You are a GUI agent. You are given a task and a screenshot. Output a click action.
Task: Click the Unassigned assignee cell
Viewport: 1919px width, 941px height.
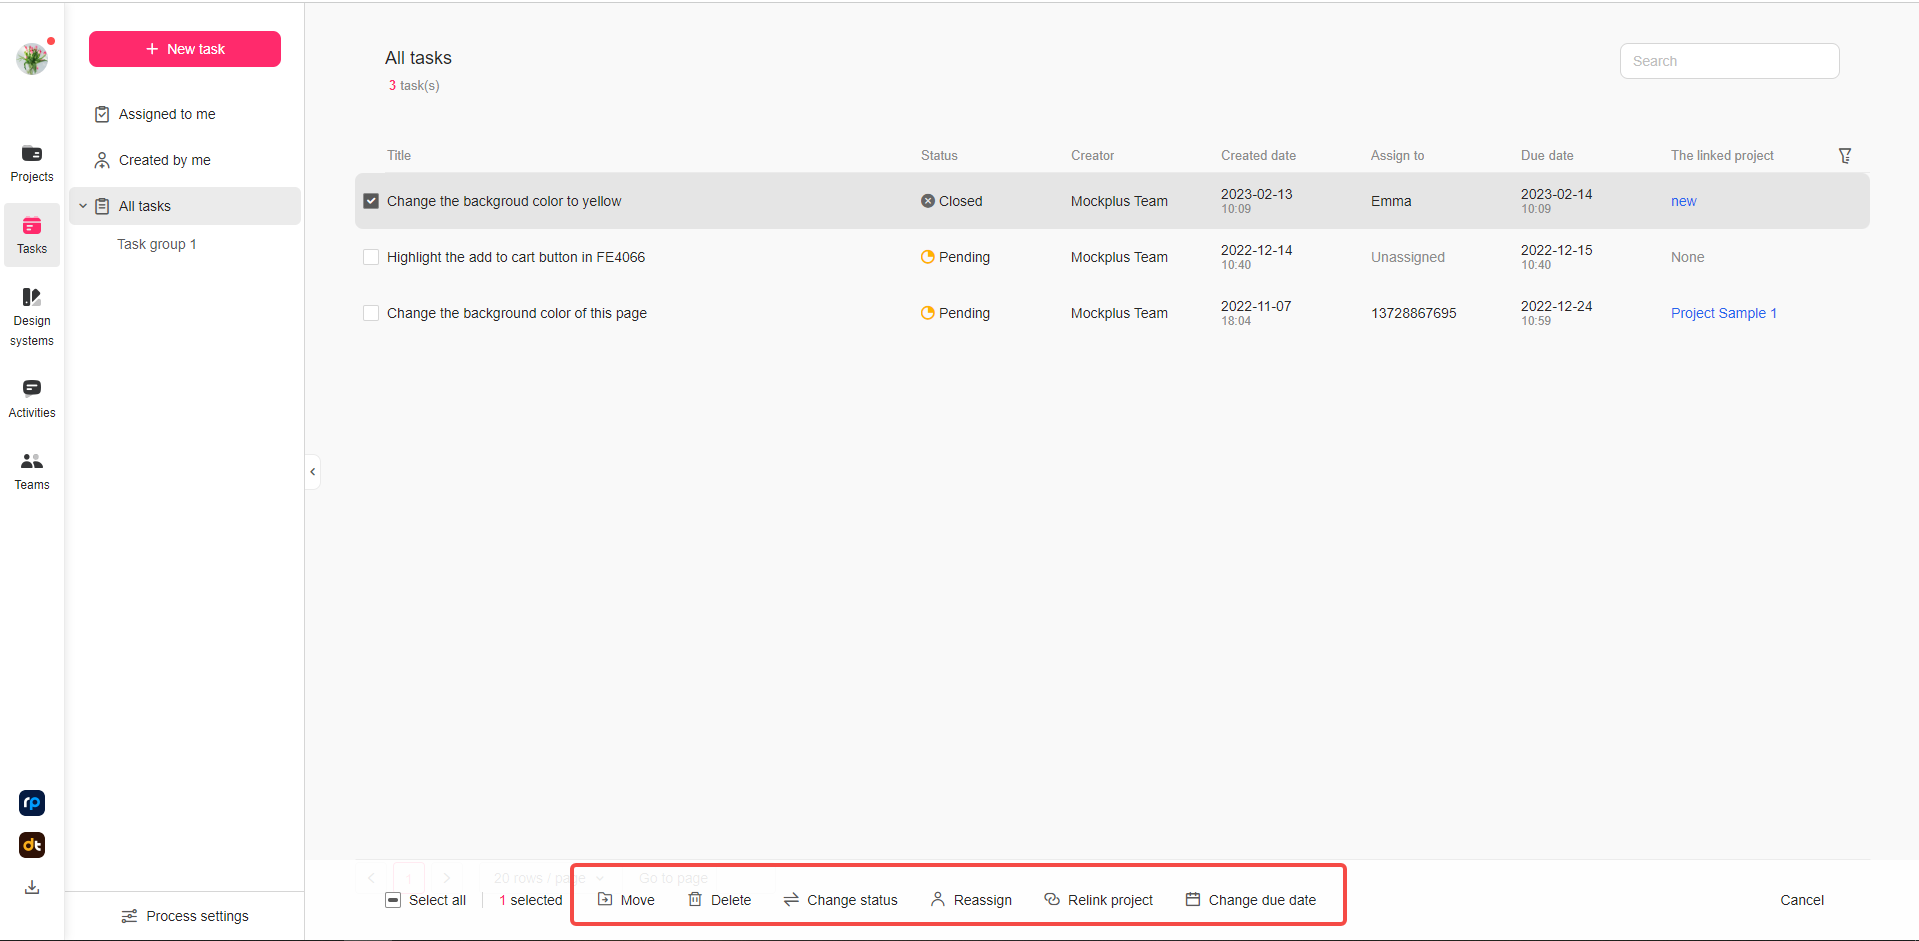click(x=1408, y=257)
